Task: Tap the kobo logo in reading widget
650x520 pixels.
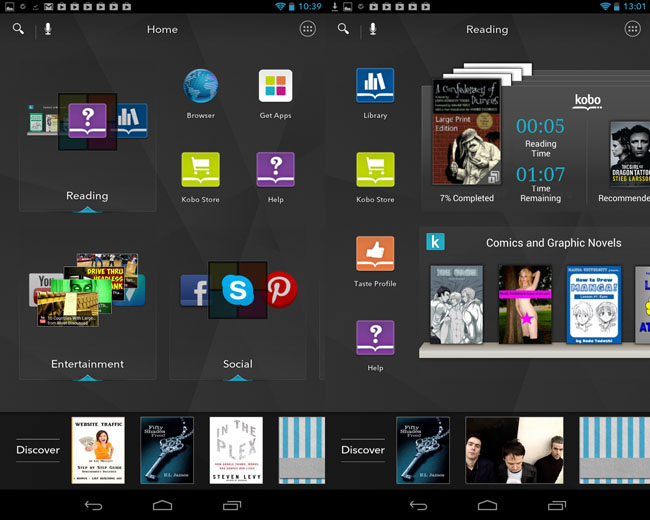Action: point(587,101)
